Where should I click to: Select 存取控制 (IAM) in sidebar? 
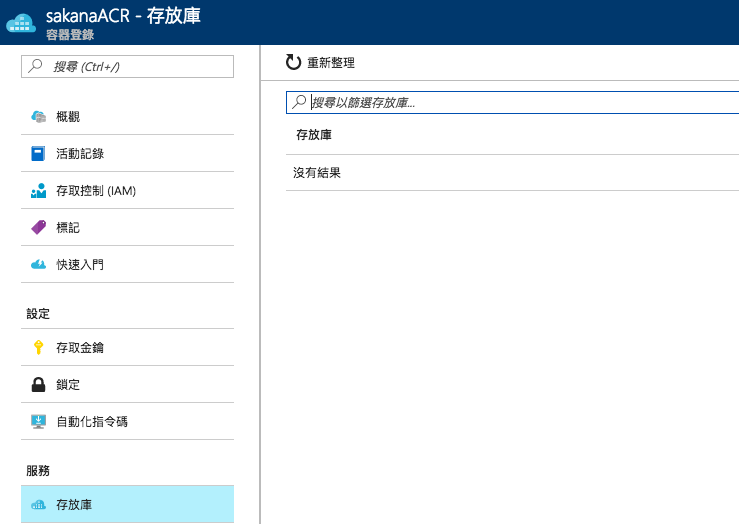click(127, 190)
